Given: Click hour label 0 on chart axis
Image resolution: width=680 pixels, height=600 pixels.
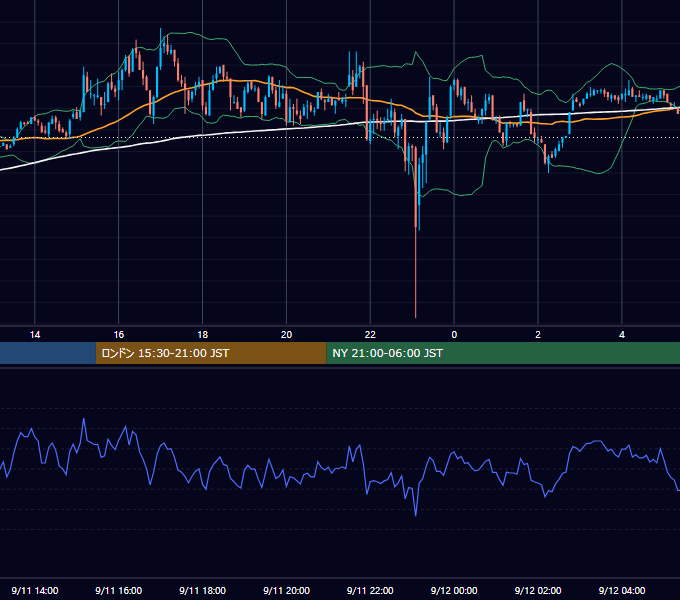Looking at the screenshot, I should pos(454,335).
